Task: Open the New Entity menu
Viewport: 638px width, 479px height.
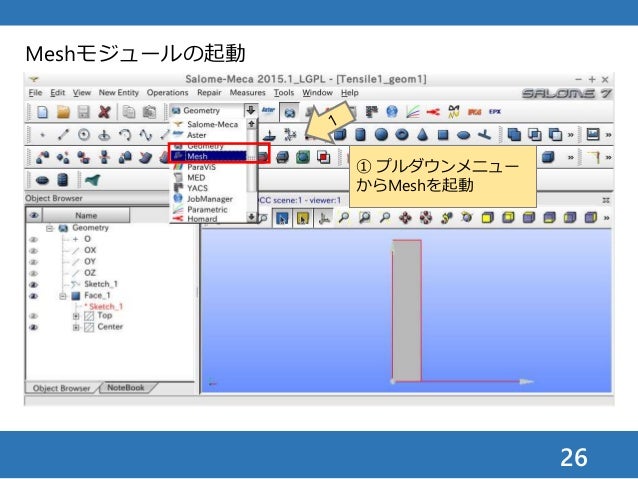Action: point(119,93)
